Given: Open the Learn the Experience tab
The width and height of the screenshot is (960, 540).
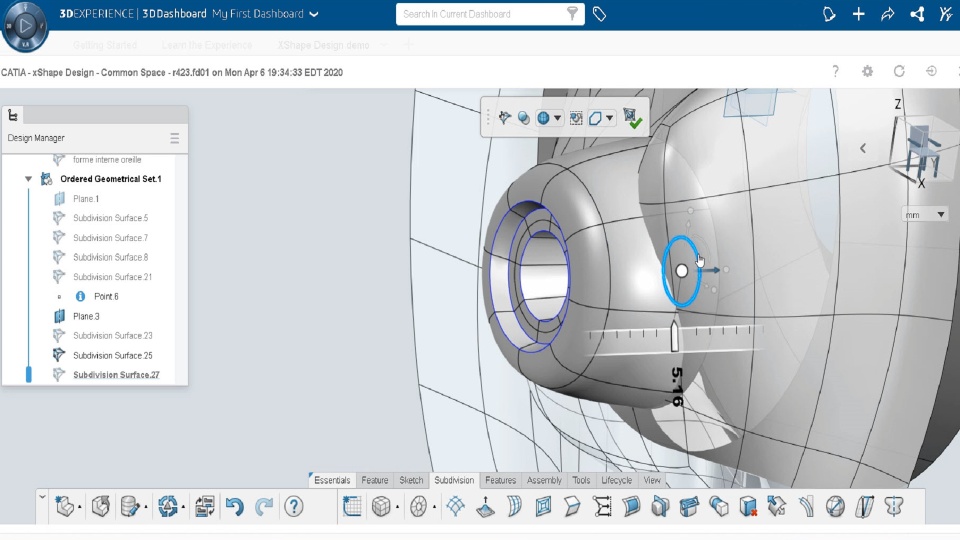Looking at the screenshot, I should point(207,45).
